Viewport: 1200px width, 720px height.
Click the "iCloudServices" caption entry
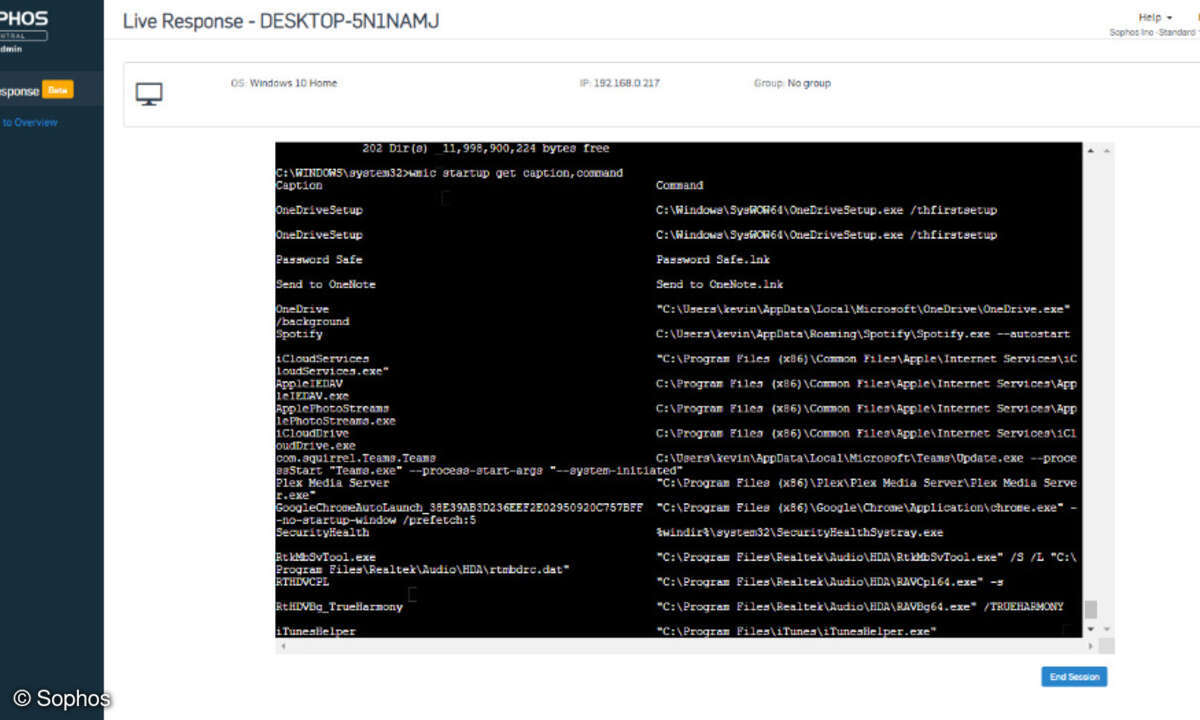(x=323, y=359)
